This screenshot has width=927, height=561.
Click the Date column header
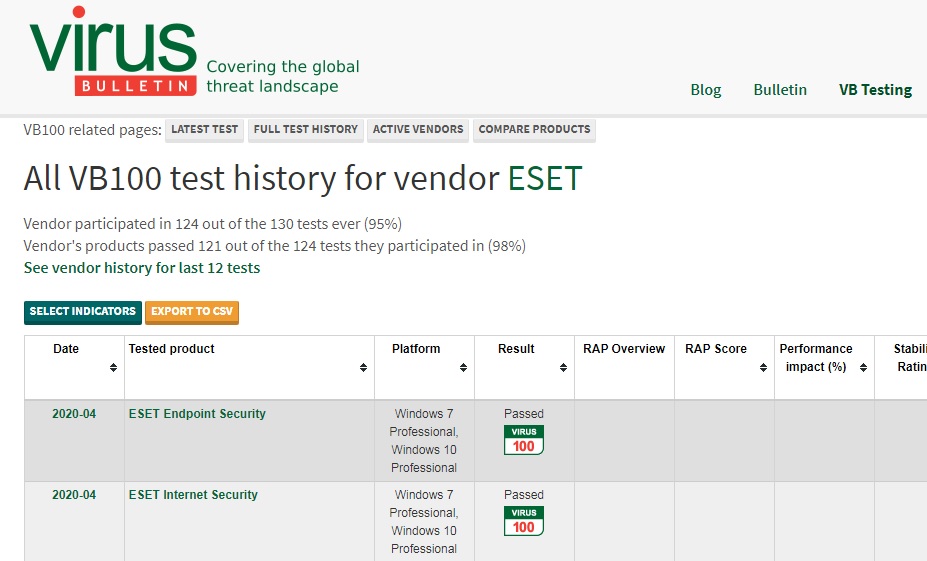[74, 367]
